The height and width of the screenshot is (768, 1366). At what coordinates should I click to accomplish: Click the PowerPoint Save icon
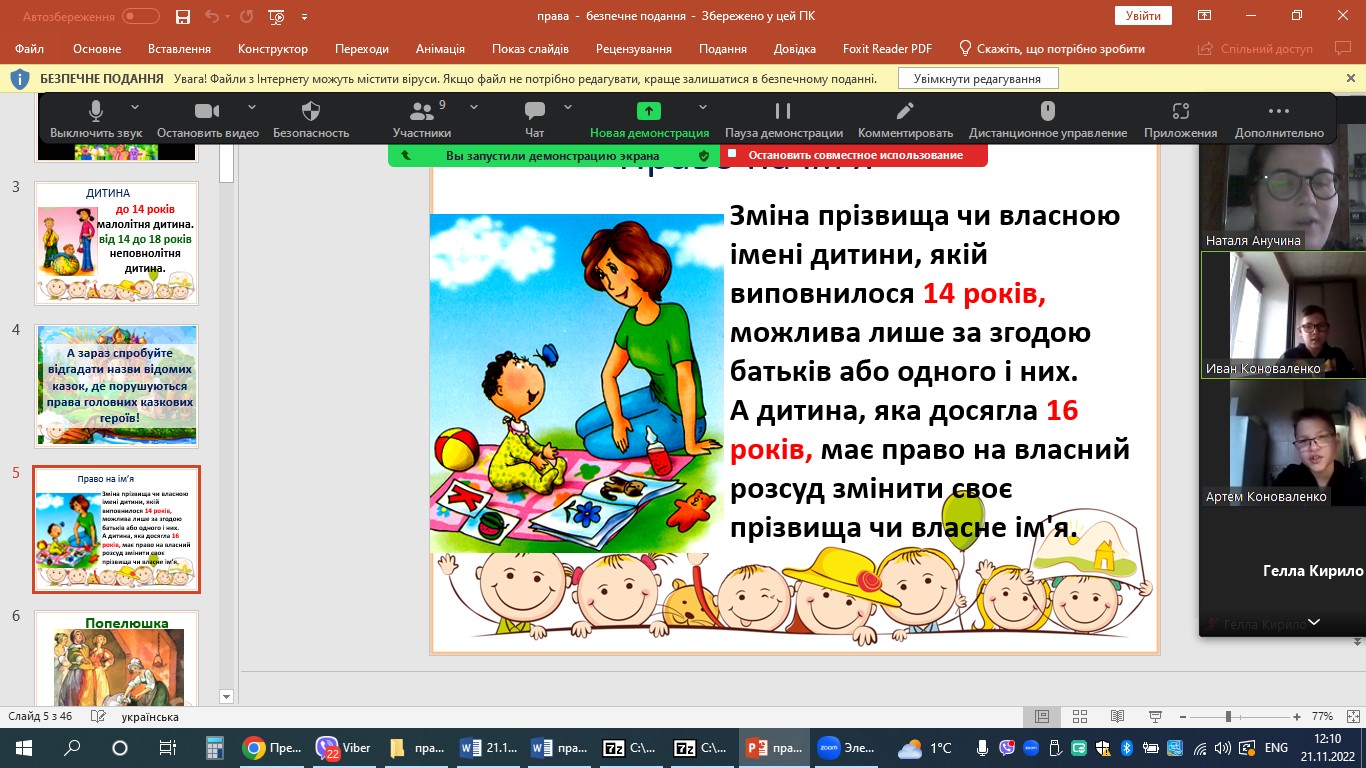182,17
